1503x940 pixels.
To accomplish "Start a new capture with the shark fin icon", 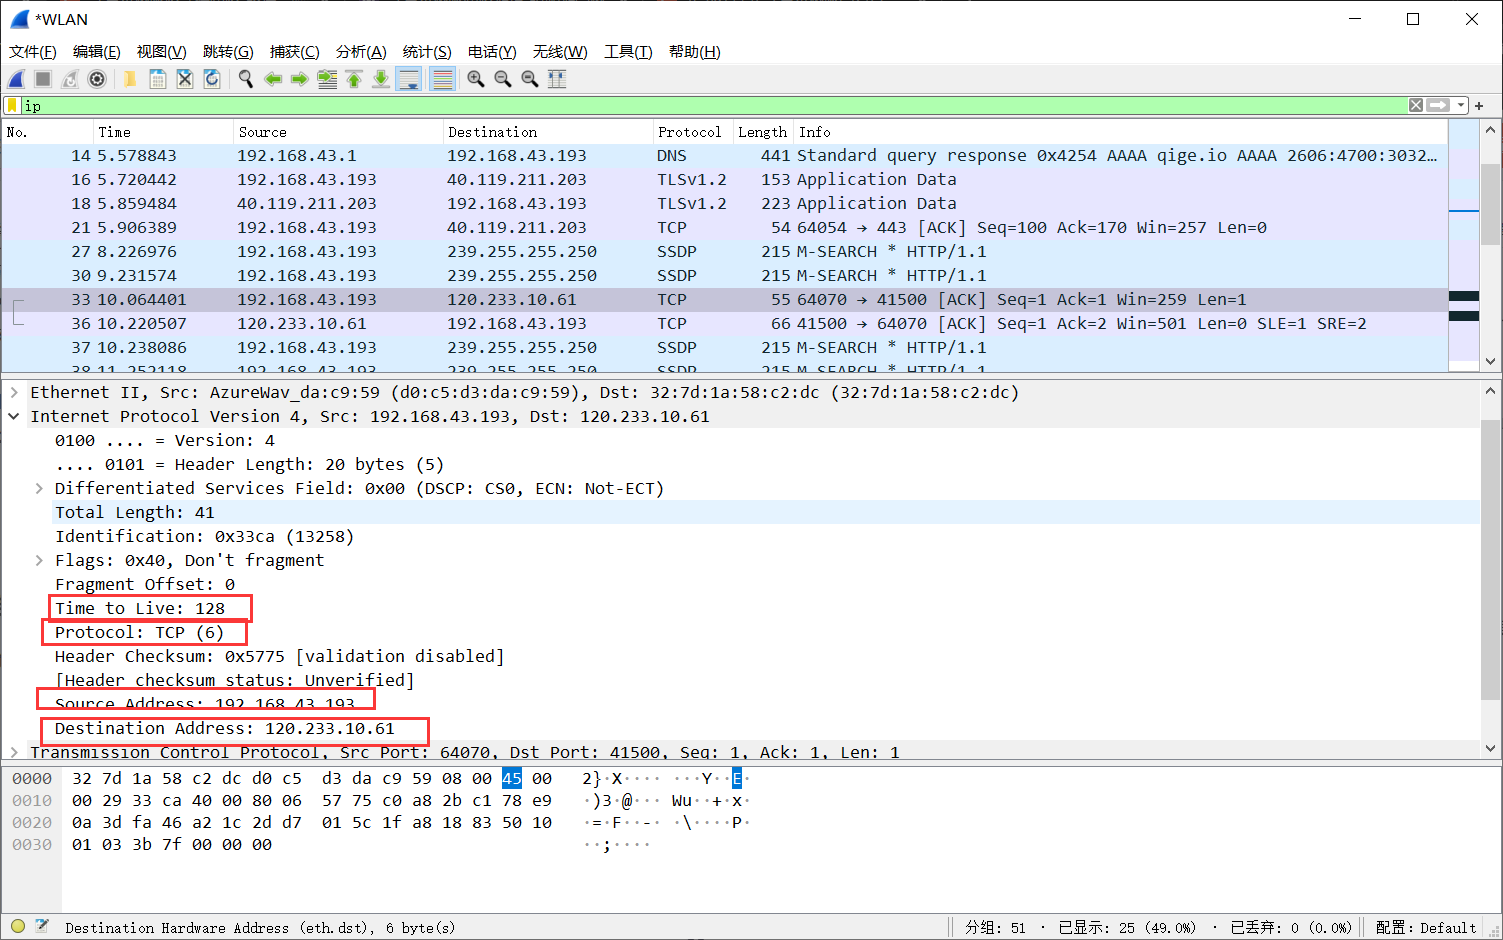I will [x=16, y=79].
